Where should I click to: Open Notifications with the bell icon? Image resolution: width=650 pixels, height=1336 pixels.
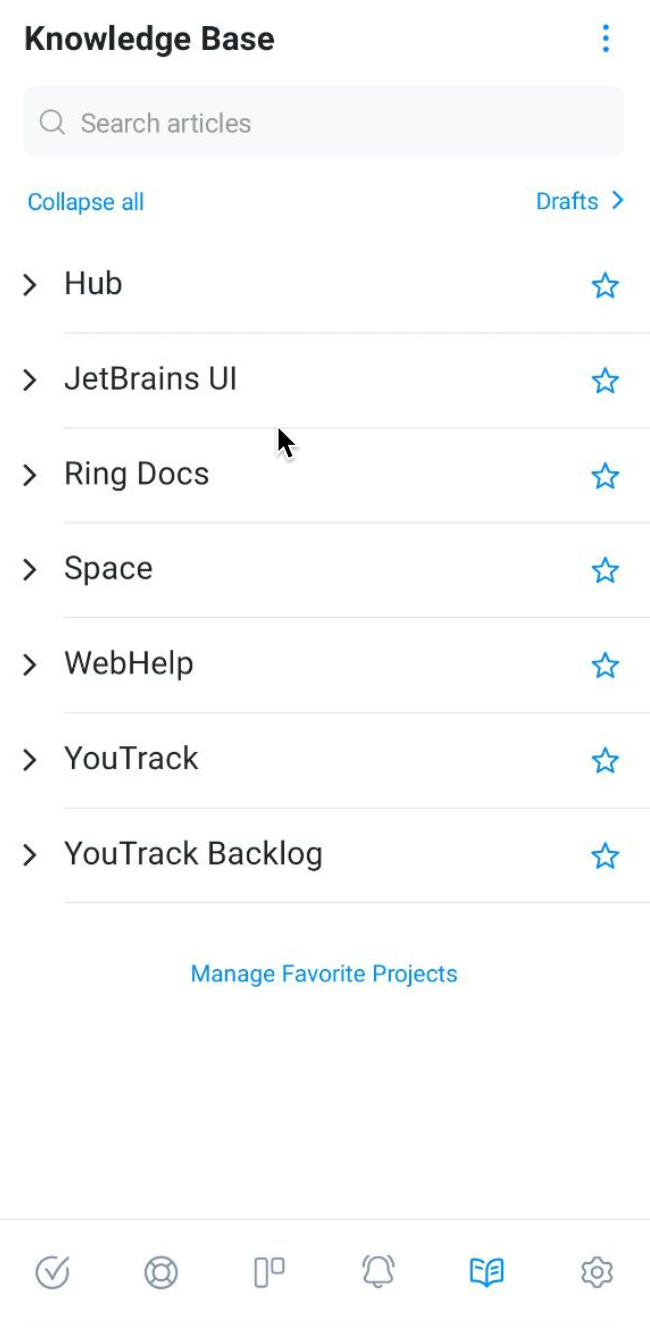coord(377,1273)
